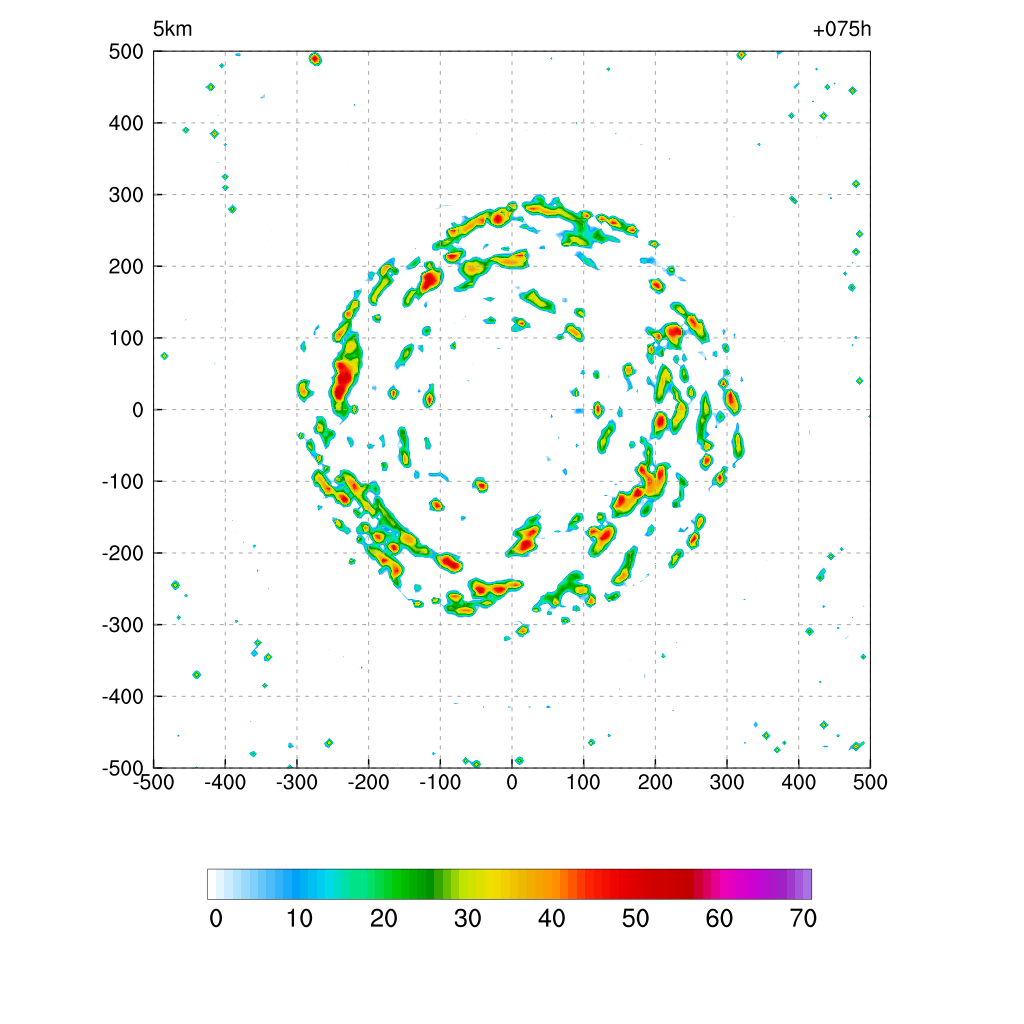
Task: Select y-axis tick label -100
Action: pyautogui.click(x=123, y=481)
